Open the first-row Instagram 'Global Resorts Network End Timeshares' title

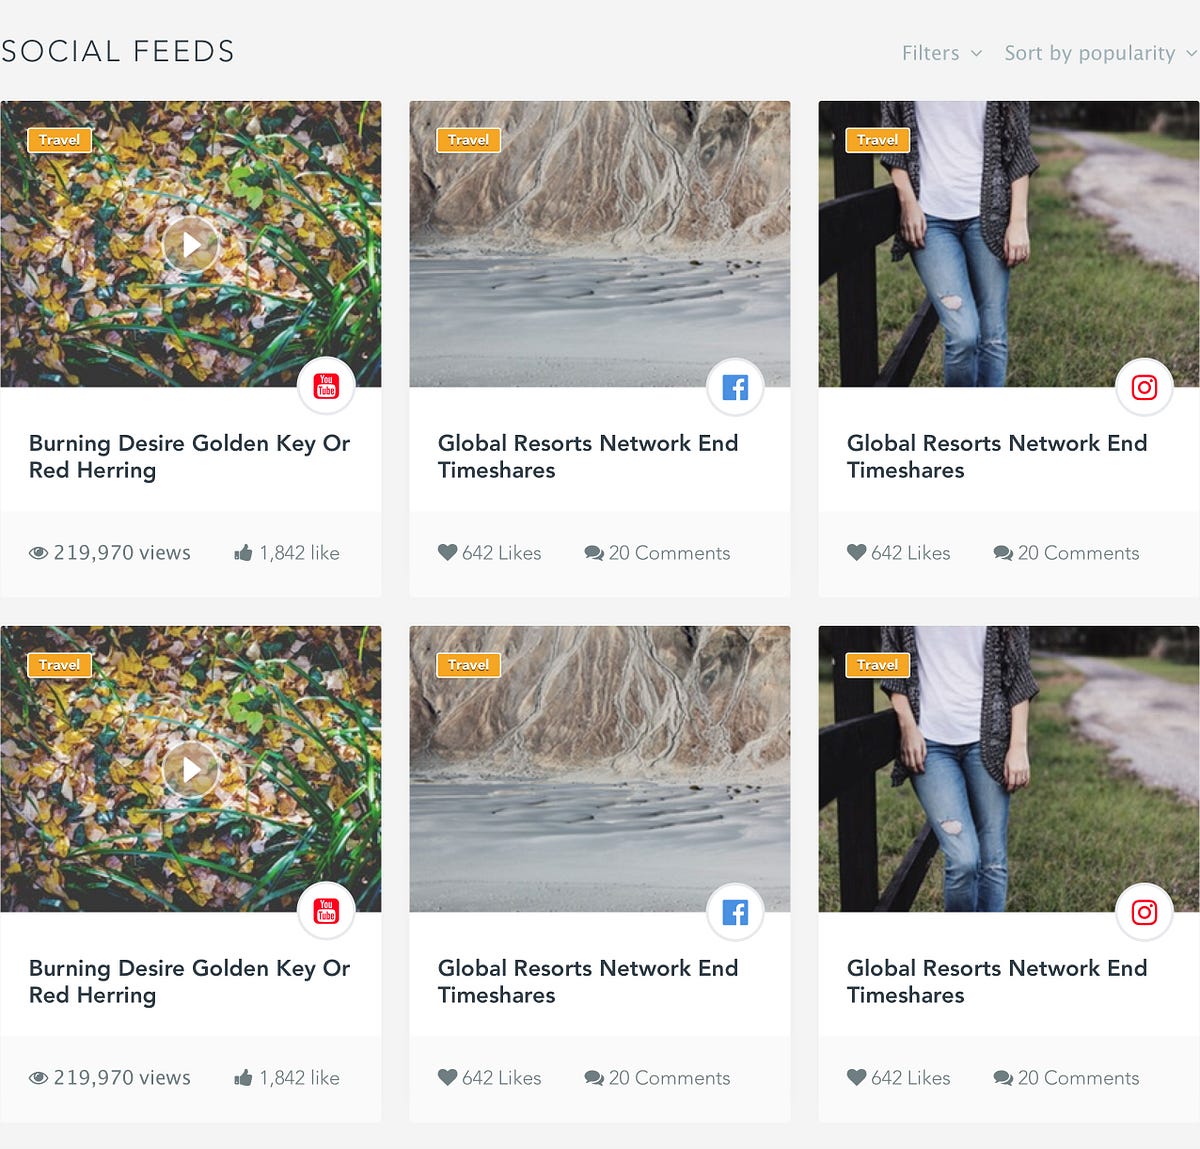[997, 456]
